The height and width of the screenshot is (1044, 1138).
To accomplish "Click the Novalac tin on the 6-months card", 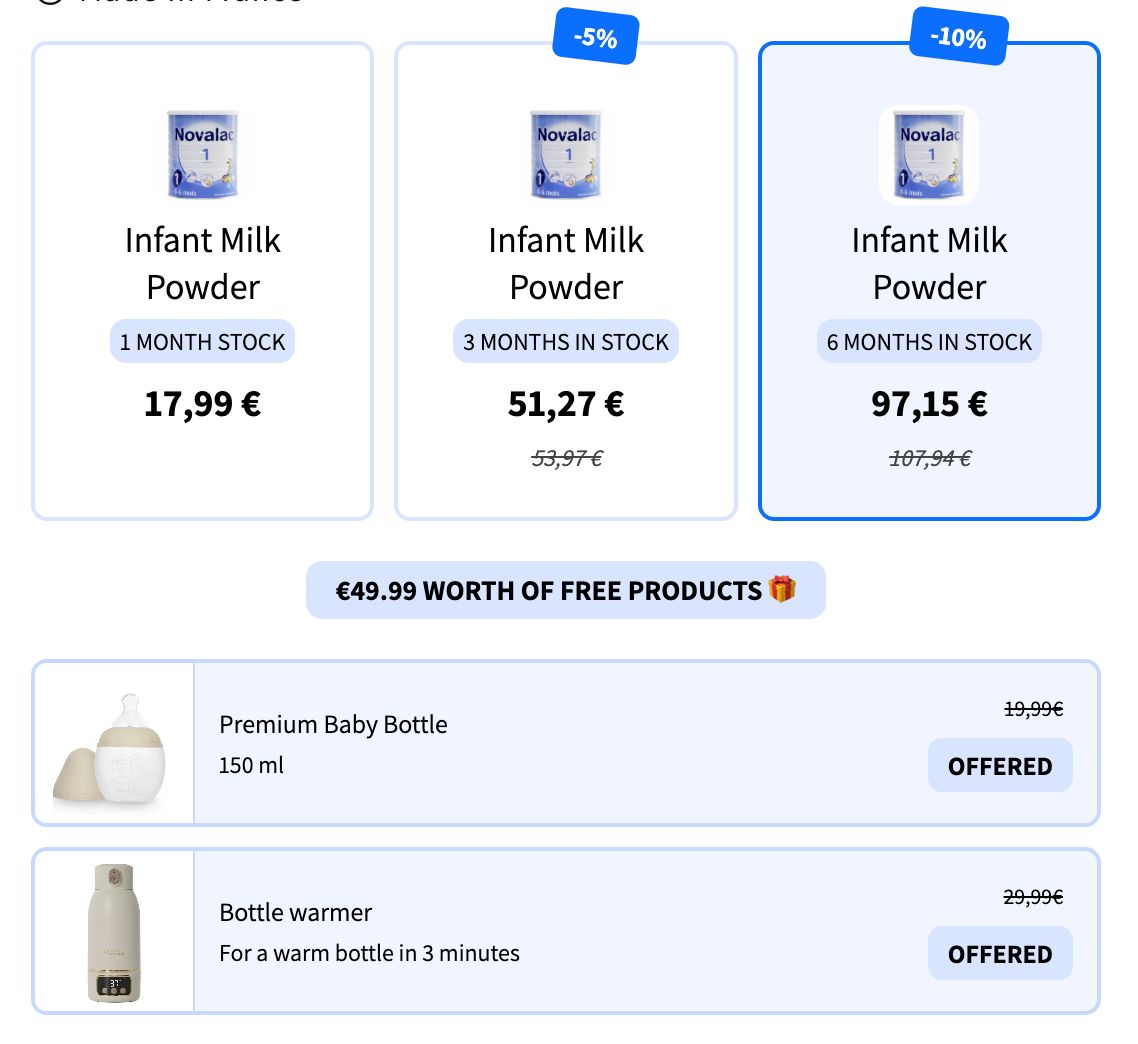I will click(x=929, y=155).
